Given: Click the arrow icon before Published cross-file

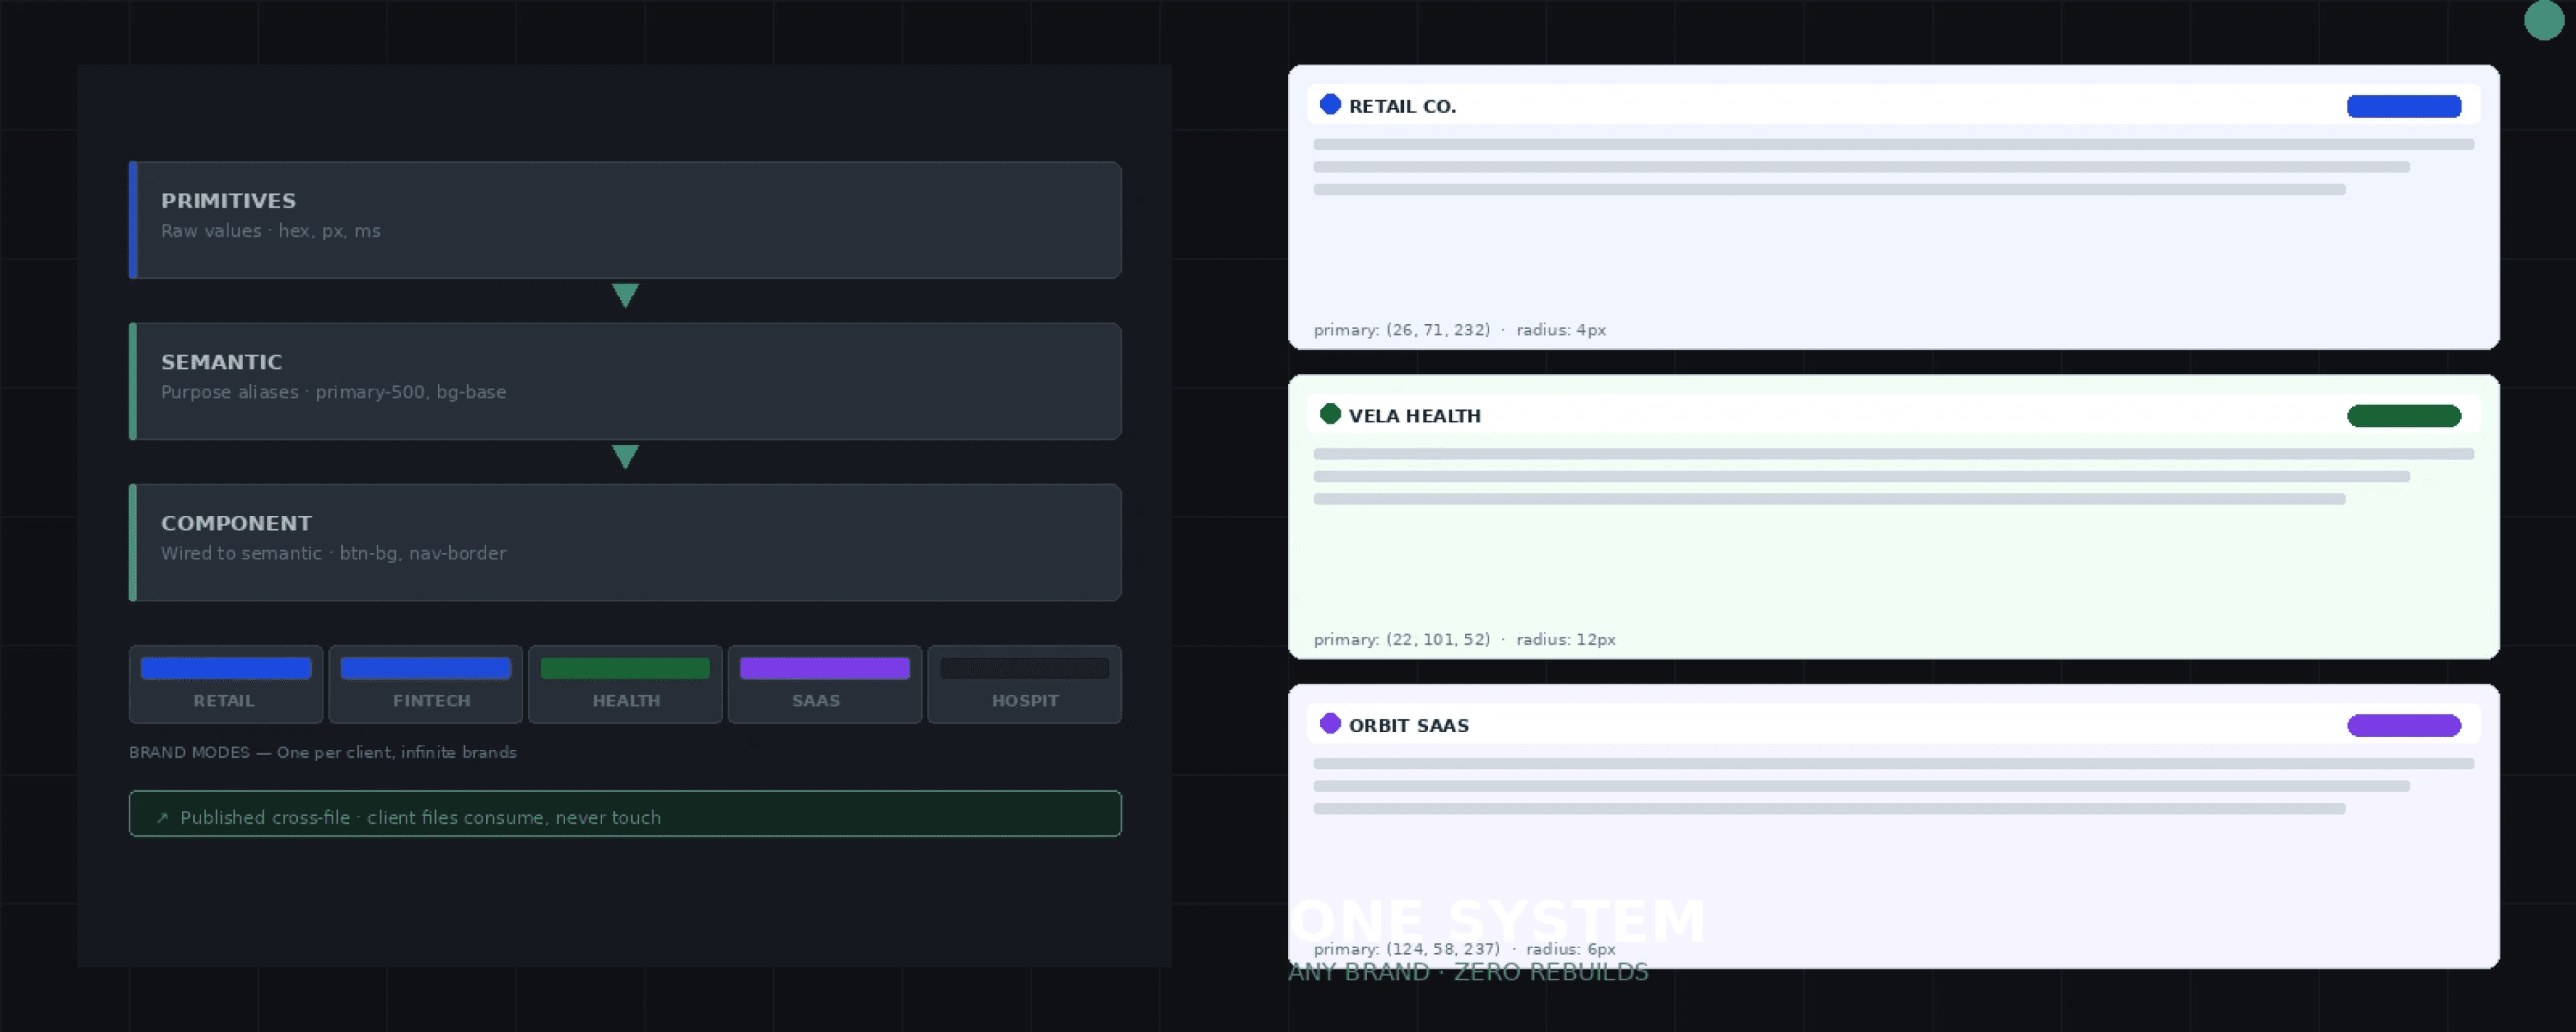Looking at the screenshot, I should pyautogui.click(x=163, y=818).
